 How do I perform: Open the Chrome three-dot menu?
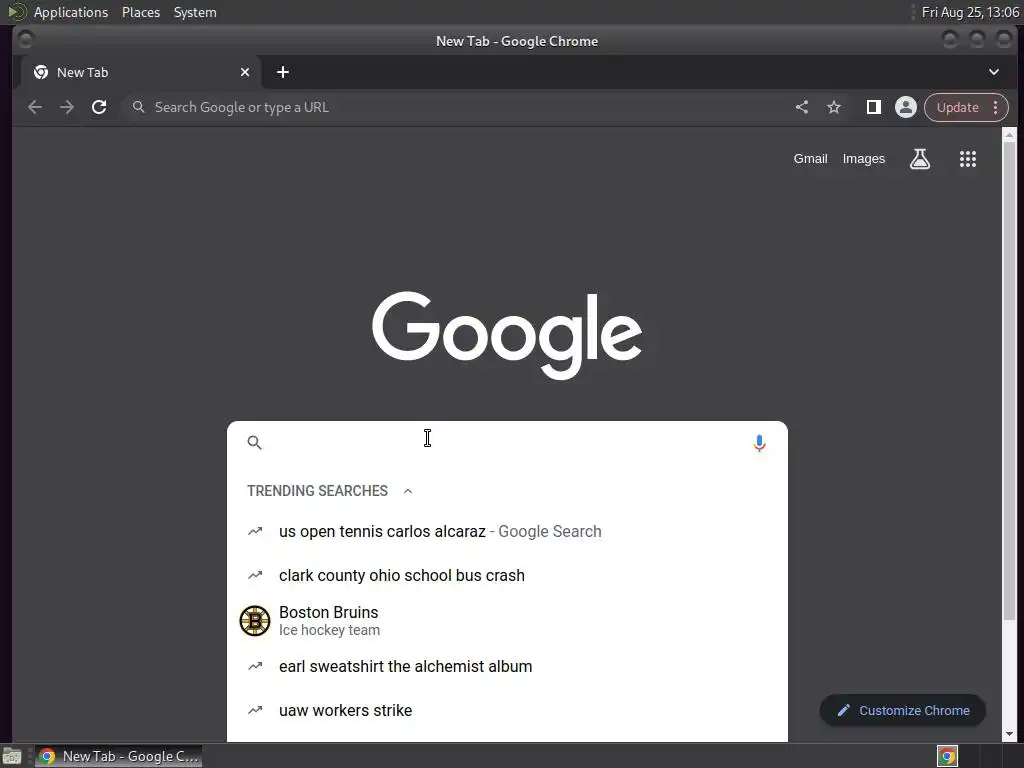tap(996, 107)
